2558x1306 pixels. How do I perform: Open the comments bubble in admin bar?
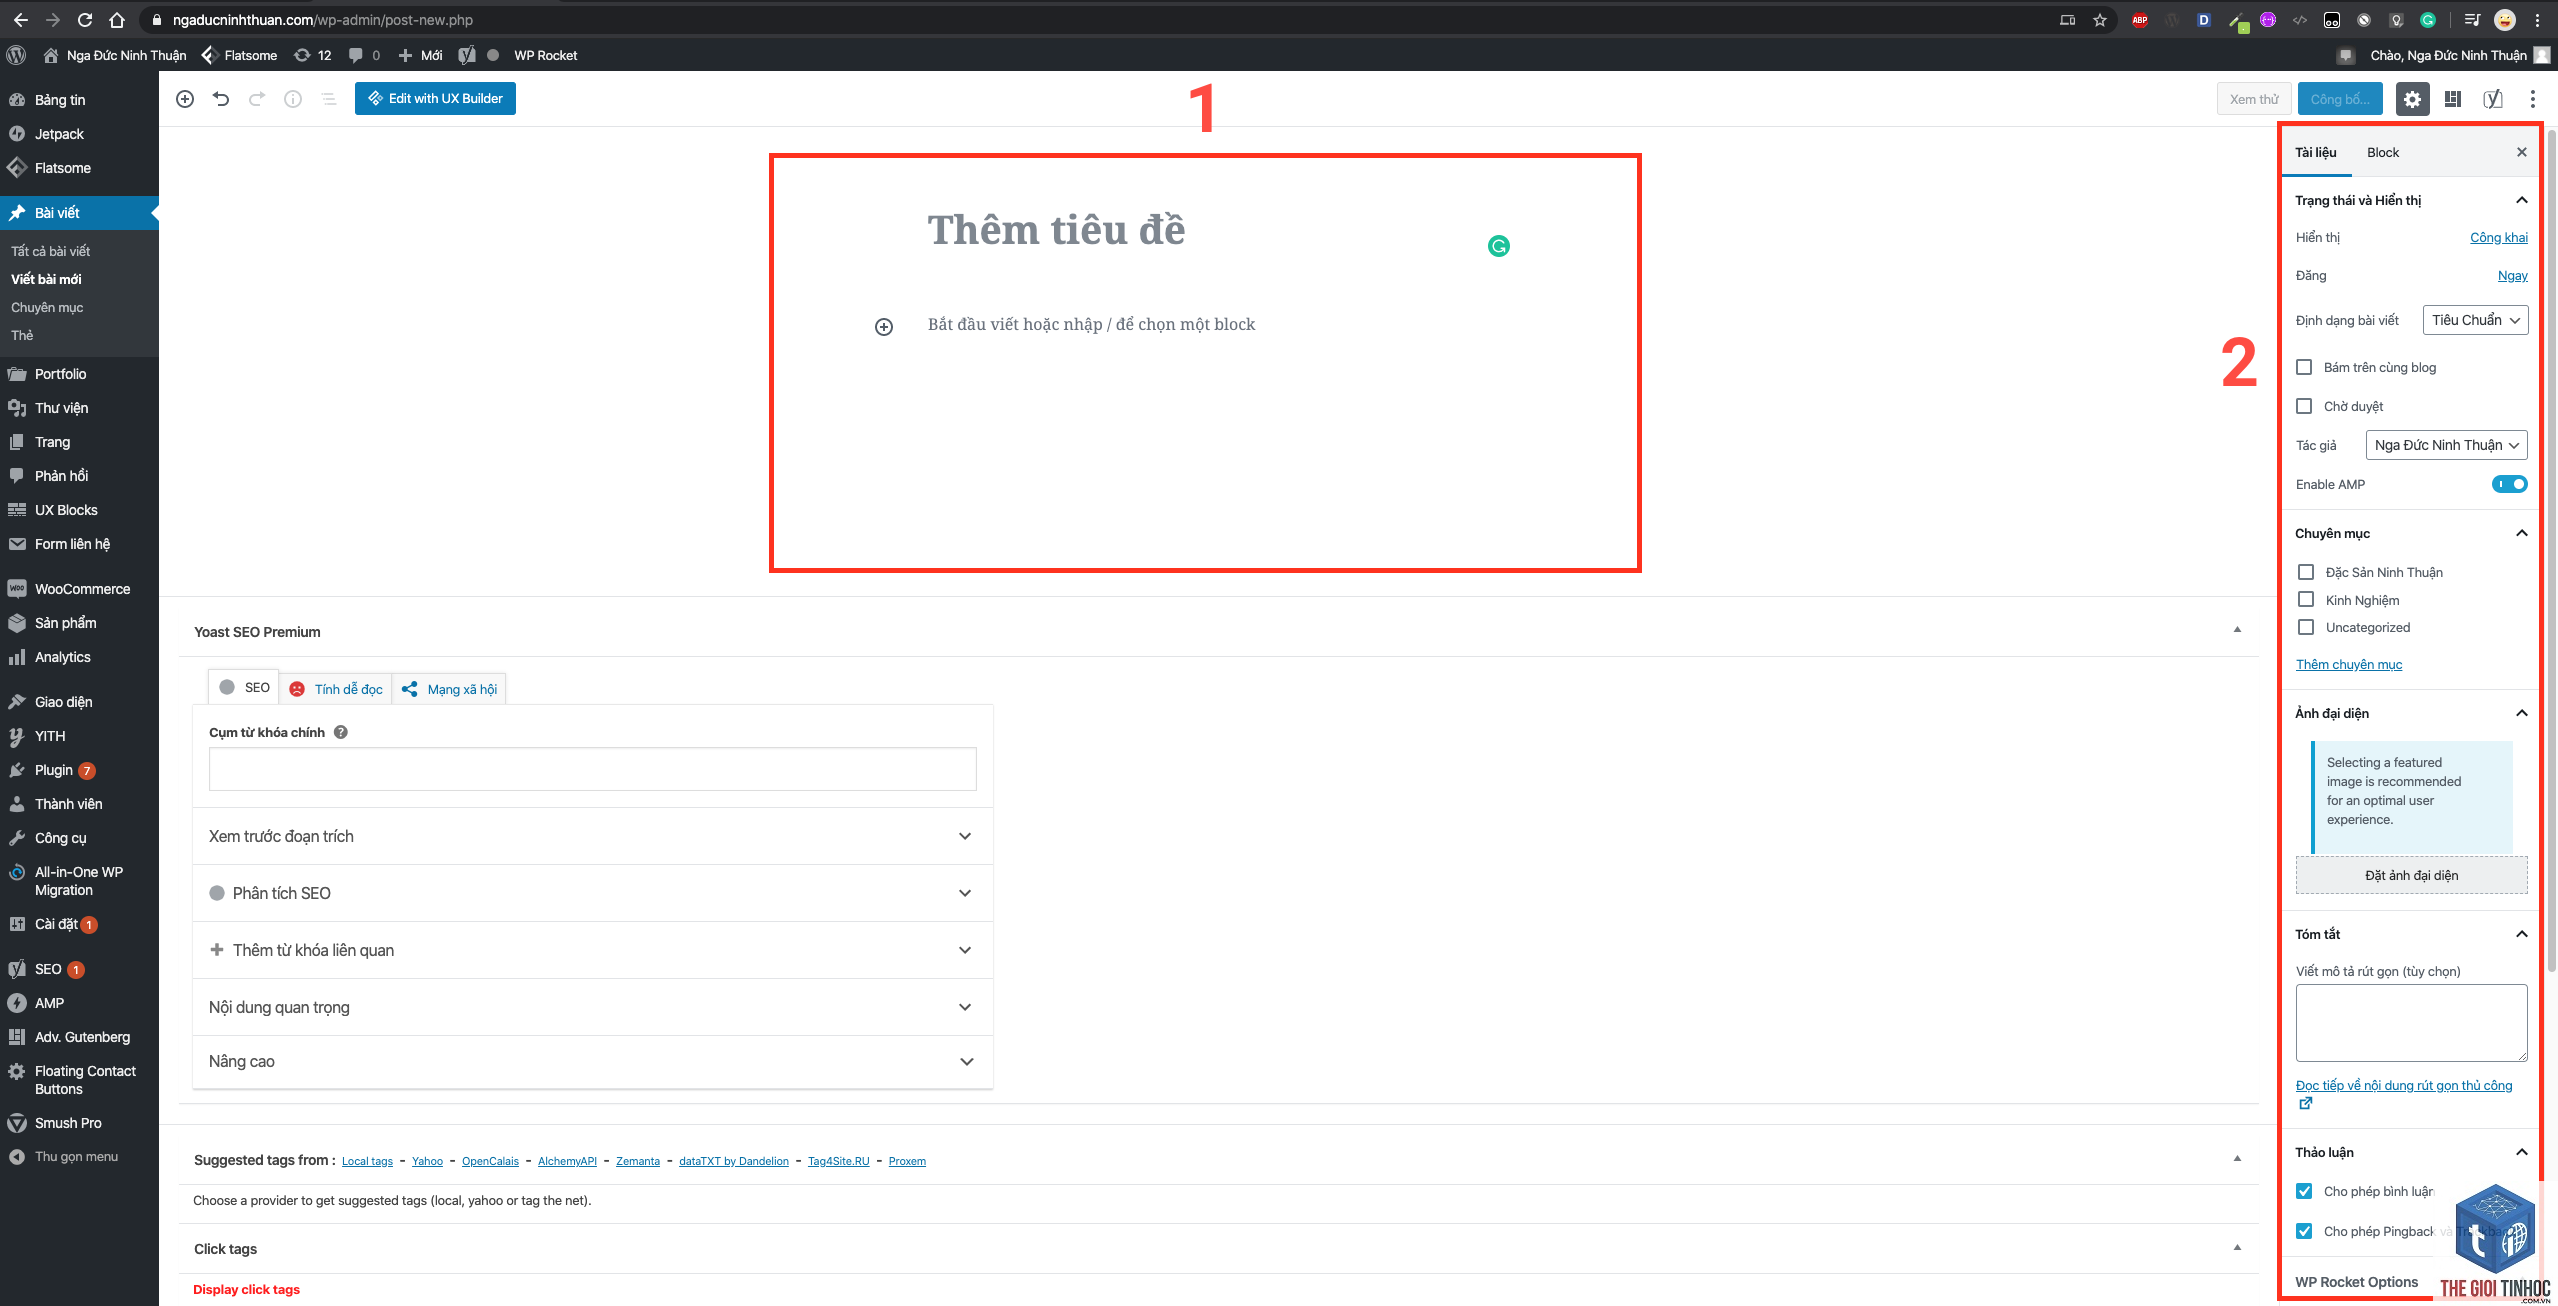pyautogui.click(x=364, y=55)
